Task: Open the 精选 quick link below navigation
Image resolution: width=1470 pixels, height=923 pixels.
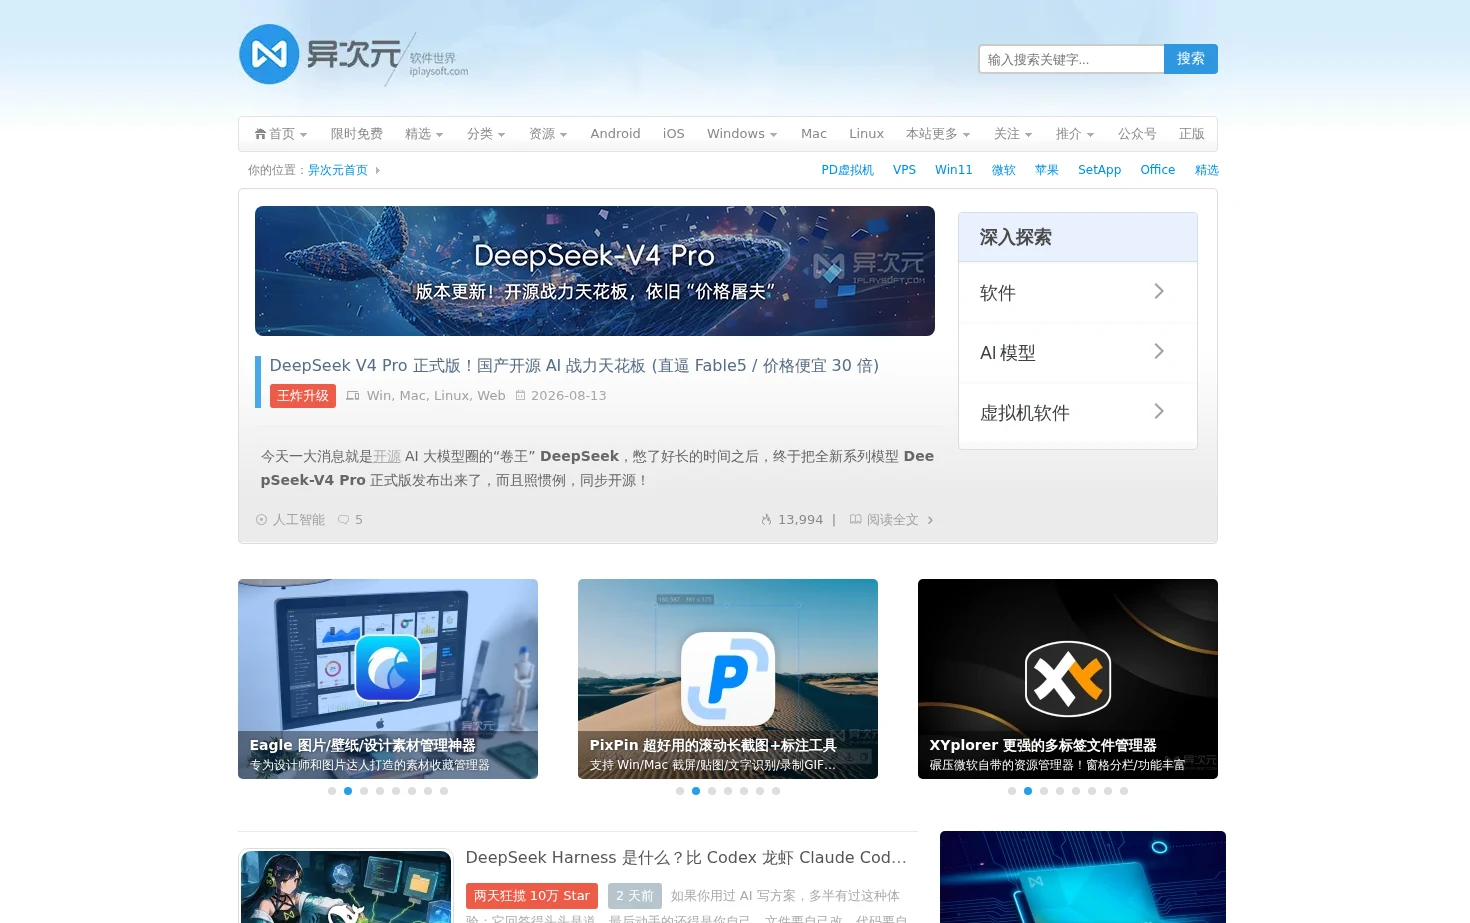Action: tap(1207, 170)
